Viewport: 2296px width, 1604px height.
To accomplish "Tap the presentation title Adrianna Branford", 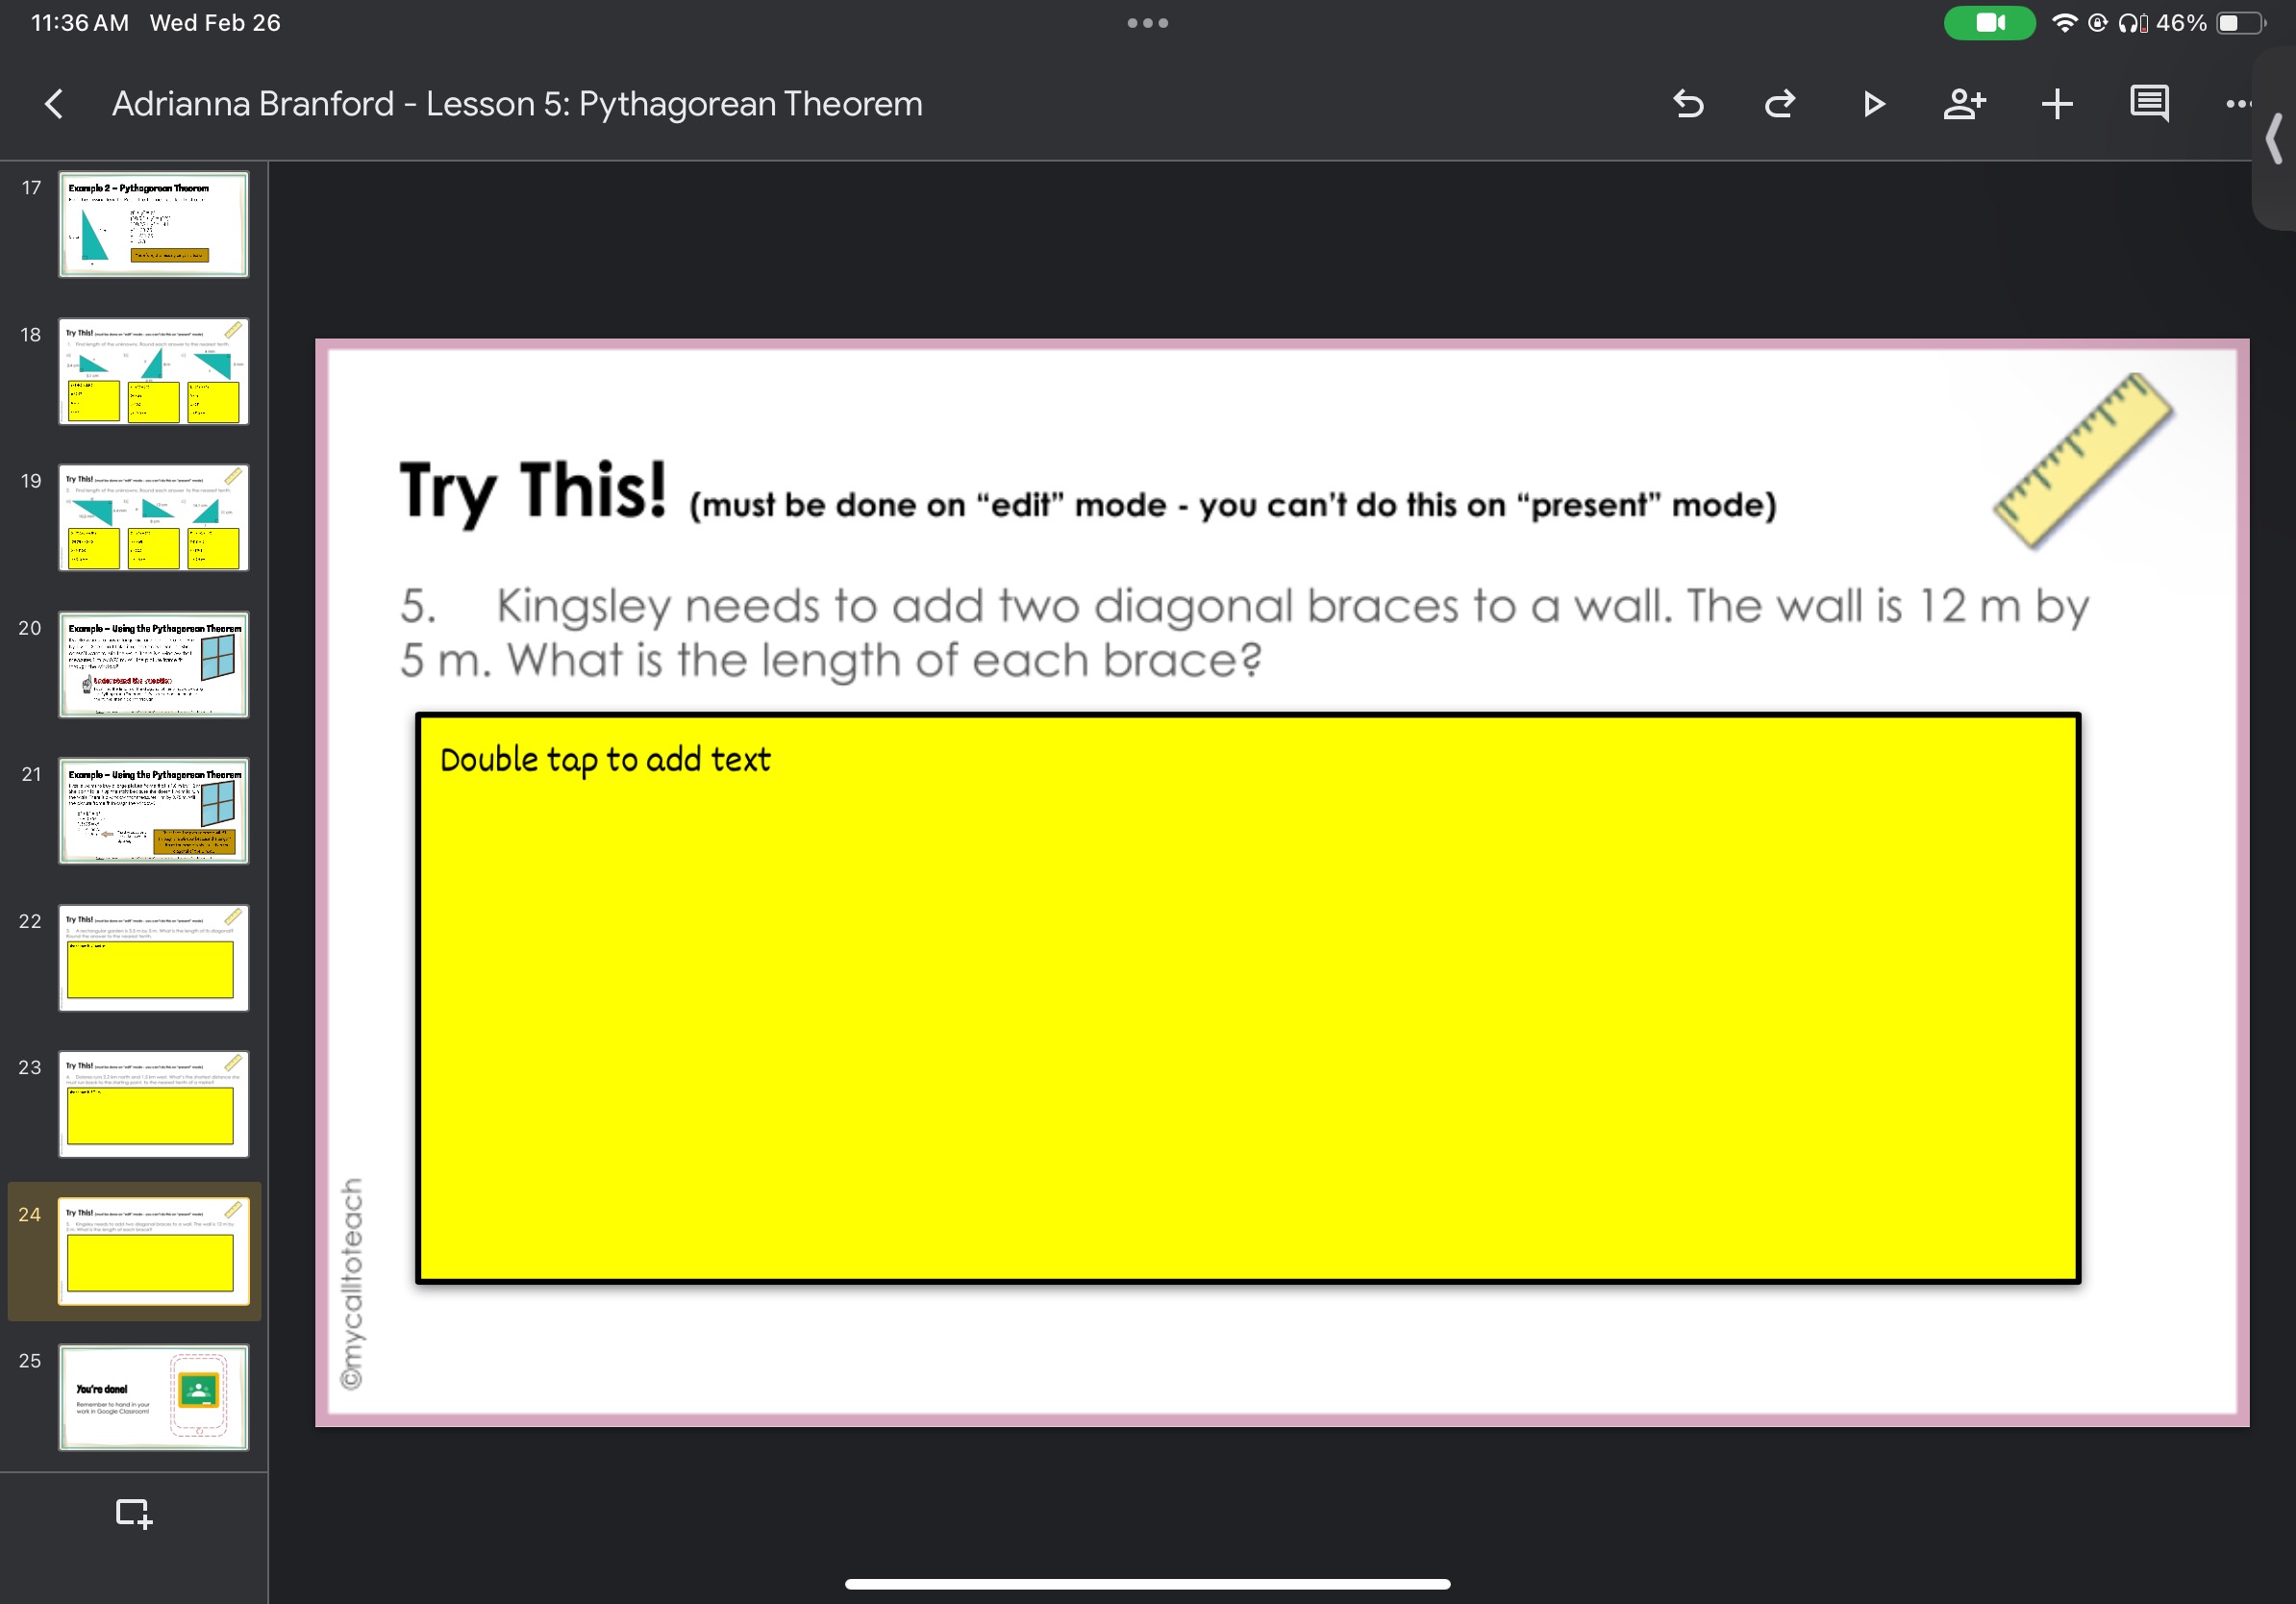I will tap(517, 104).
